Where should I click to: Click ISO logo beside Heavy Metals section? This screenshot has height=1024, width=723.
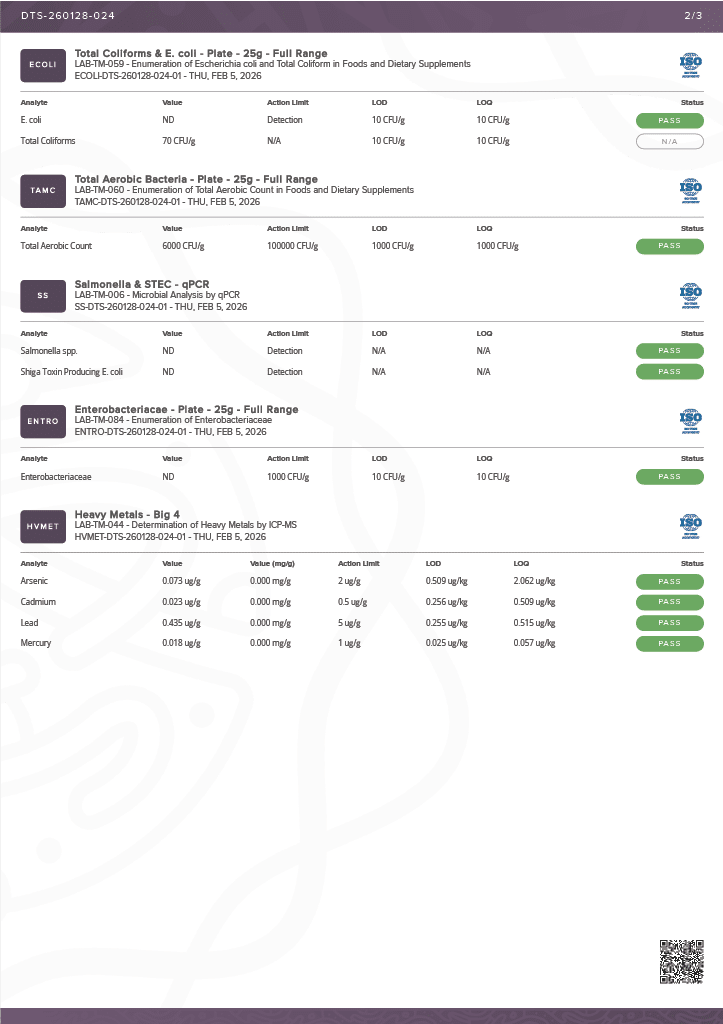click(x=691, y=525)
